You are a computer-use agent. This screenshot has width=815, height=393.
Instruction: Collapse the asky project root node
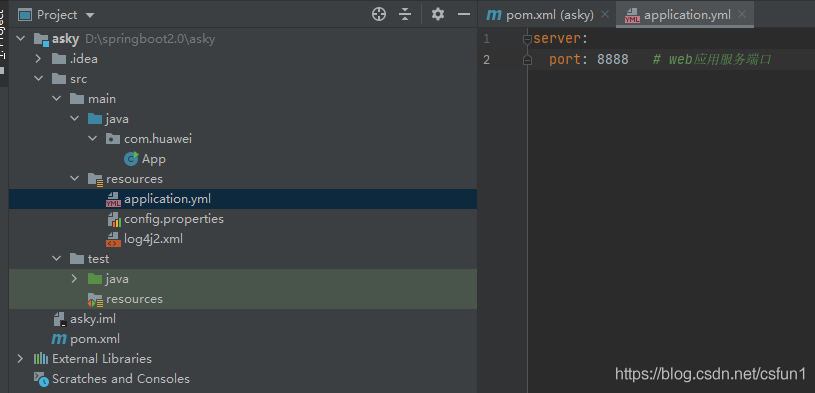coord(21,38)
